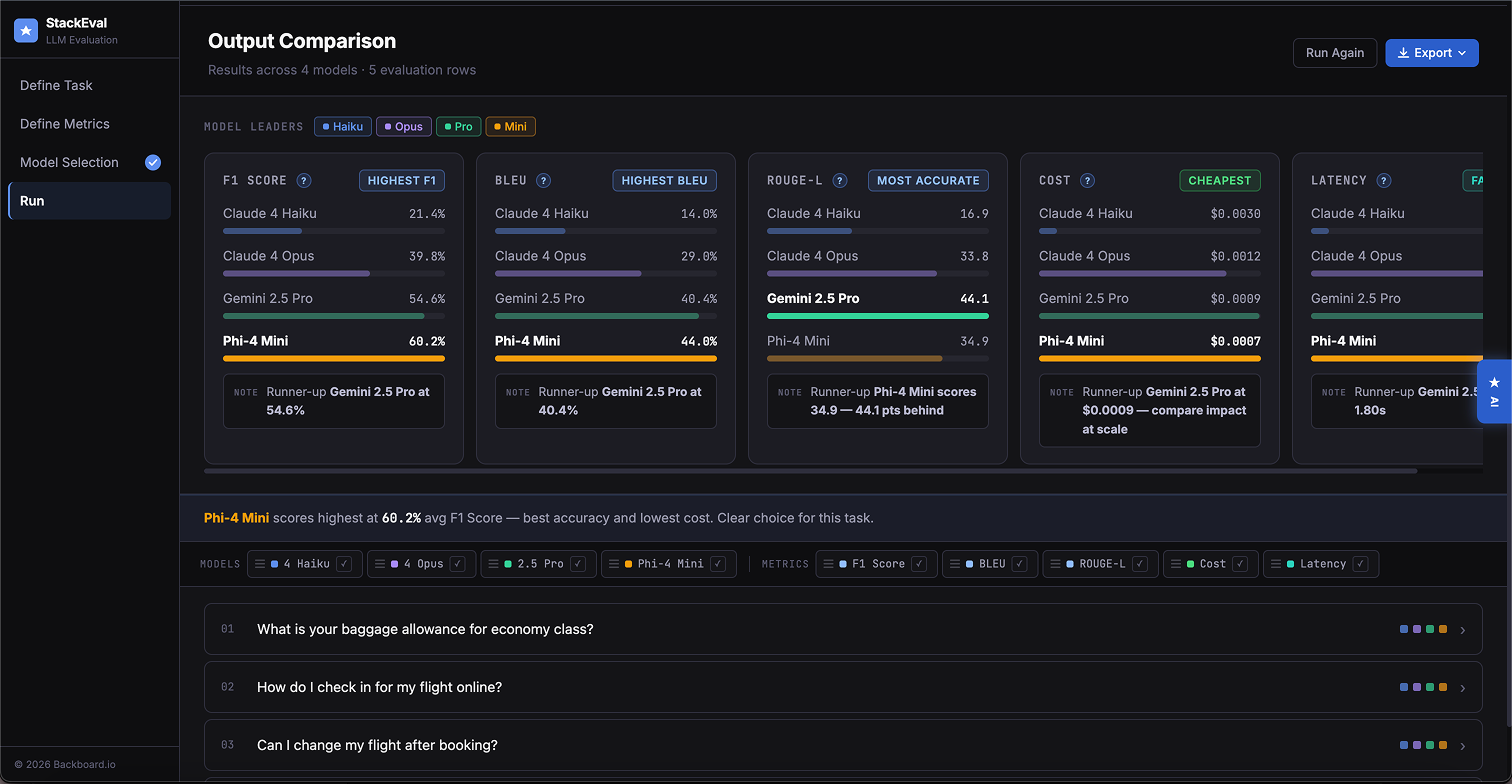Show help for the ROUGE-L metric
1512x784 pixels.
click(x=840, y=181)
